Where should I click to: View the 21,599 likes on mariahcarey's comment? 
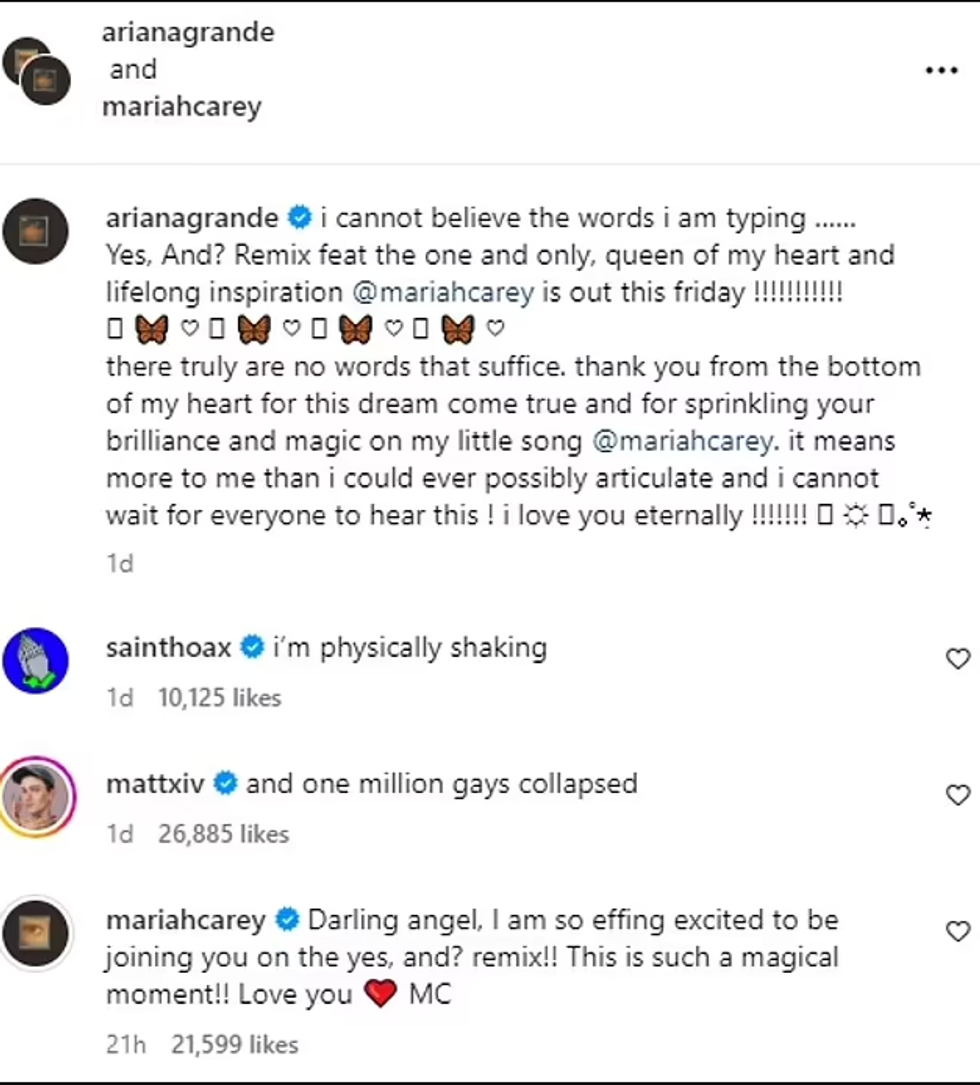(235, 1045)
